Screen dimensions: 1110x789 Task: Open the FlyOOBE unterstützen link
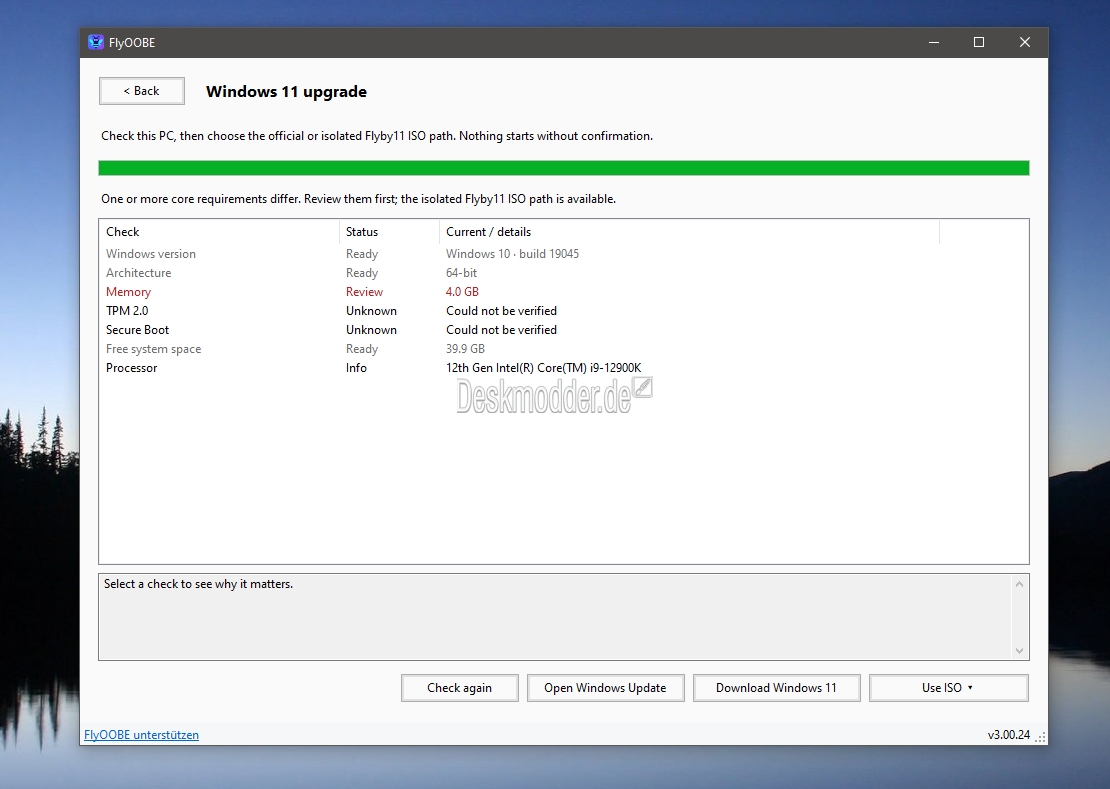coord(142,735)
